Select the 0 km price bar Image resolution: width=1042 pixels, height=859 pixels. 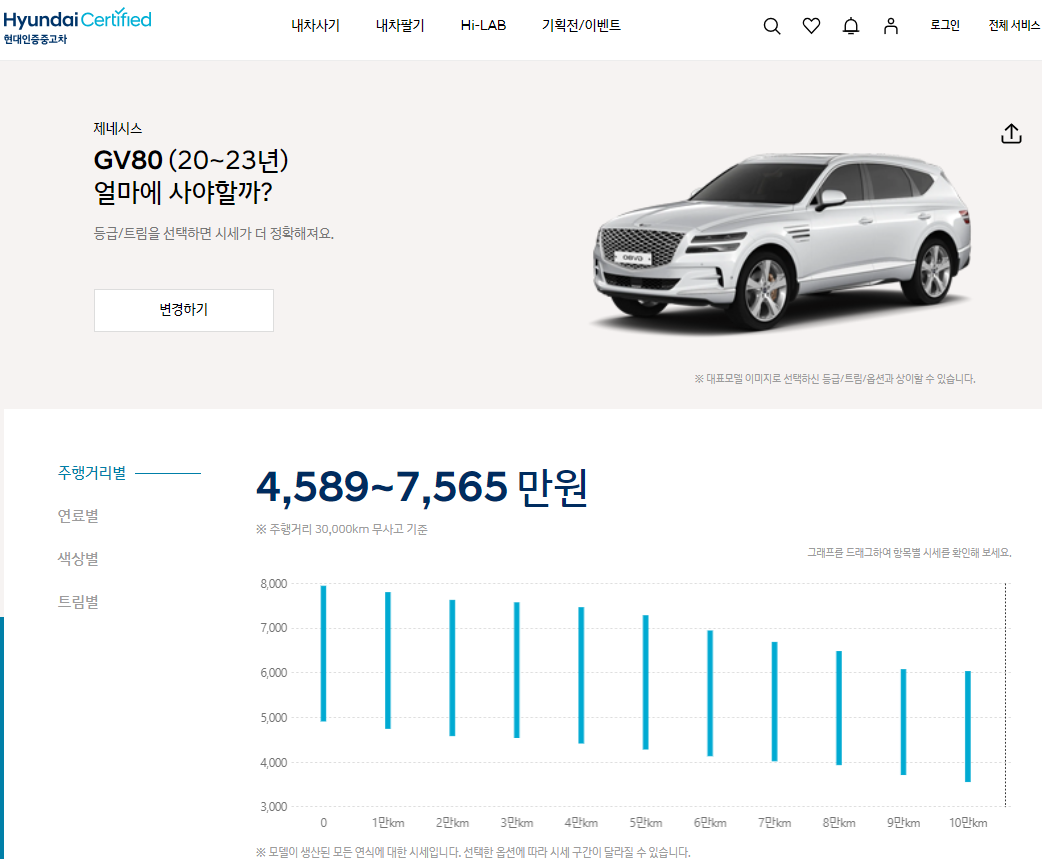point(324,653)
